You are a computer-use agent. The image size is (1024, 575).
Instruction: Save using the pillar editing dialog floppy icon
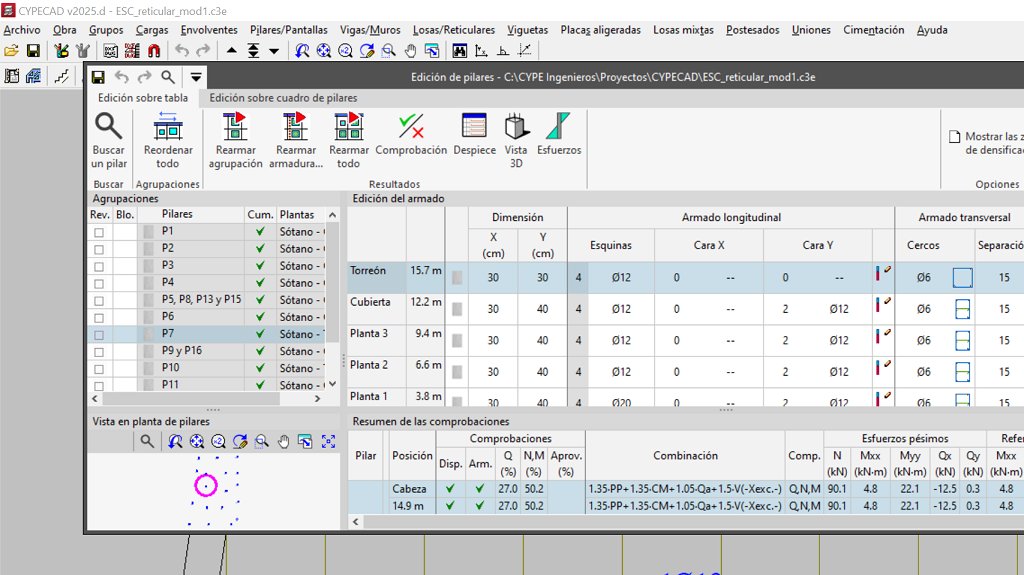coord(98,77)
